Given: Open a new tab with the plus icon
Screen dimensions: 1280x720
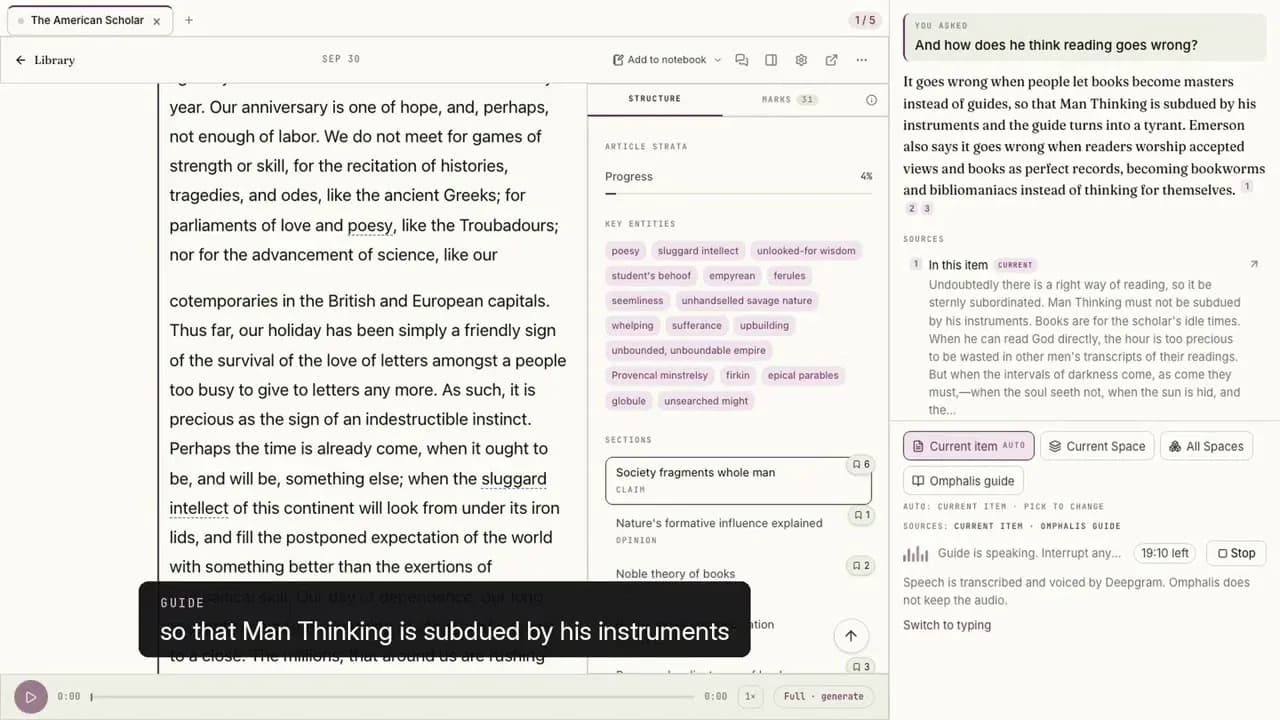Looking at the screenshot, I should [x=189, y=20].
